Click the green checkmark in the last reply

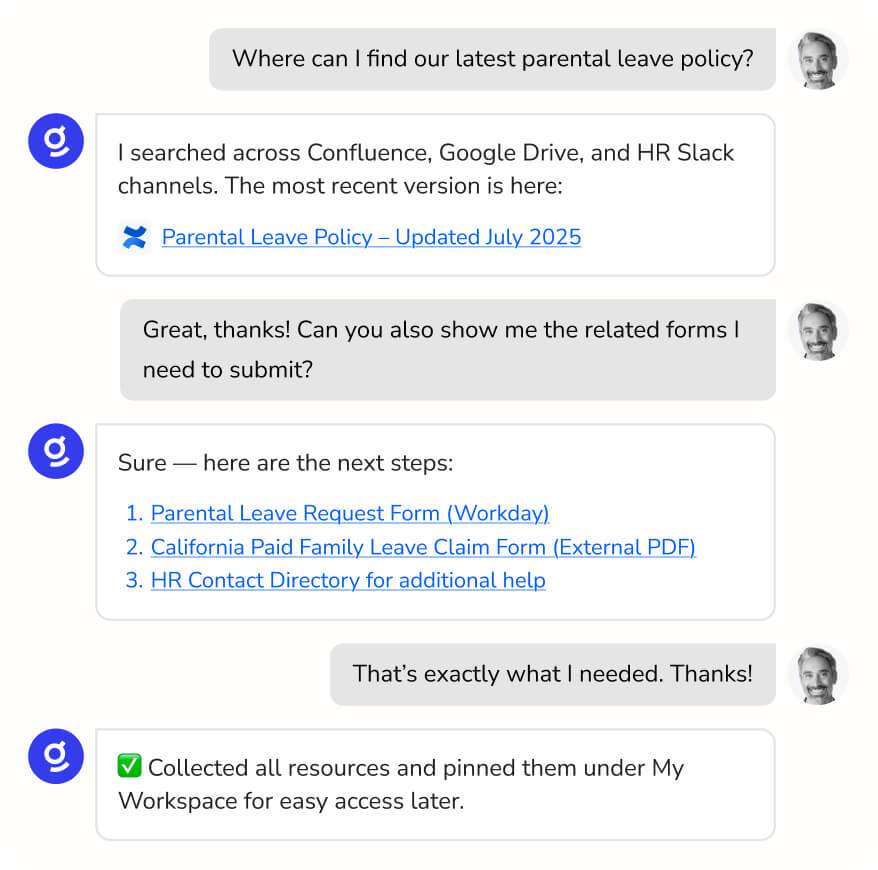click(129, 767)
